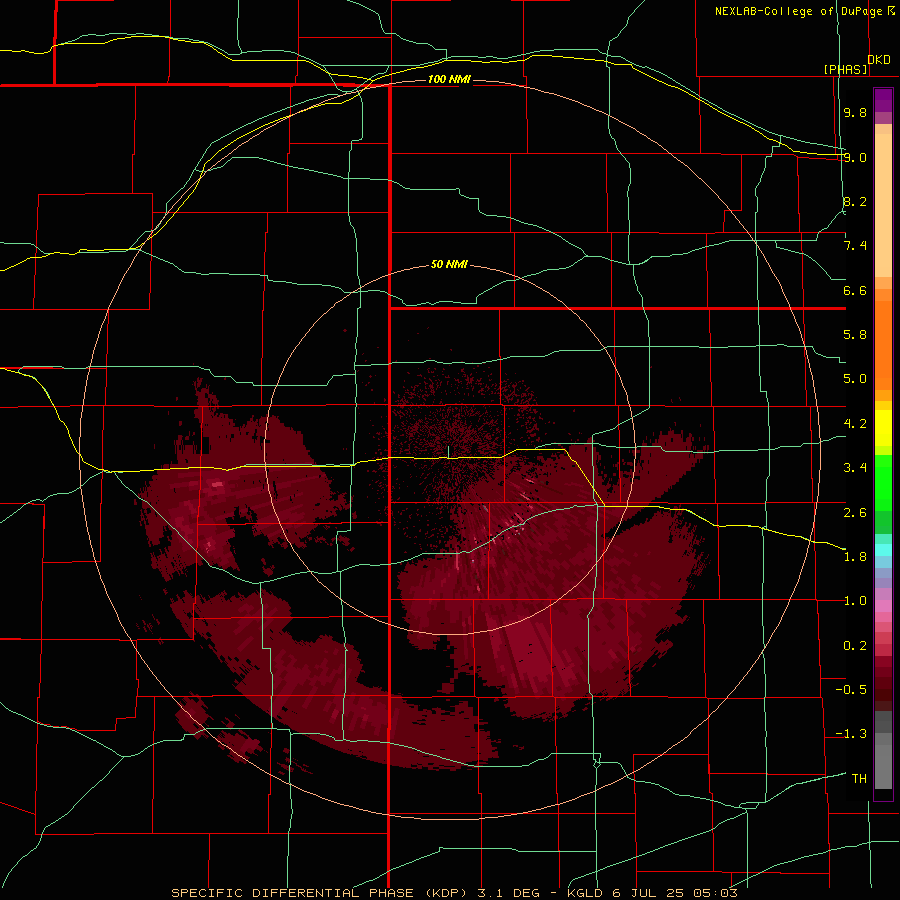Click the cyan segment of the color bar
The height and width of the screenshot is (900, 900).
(x=883, y=550)
